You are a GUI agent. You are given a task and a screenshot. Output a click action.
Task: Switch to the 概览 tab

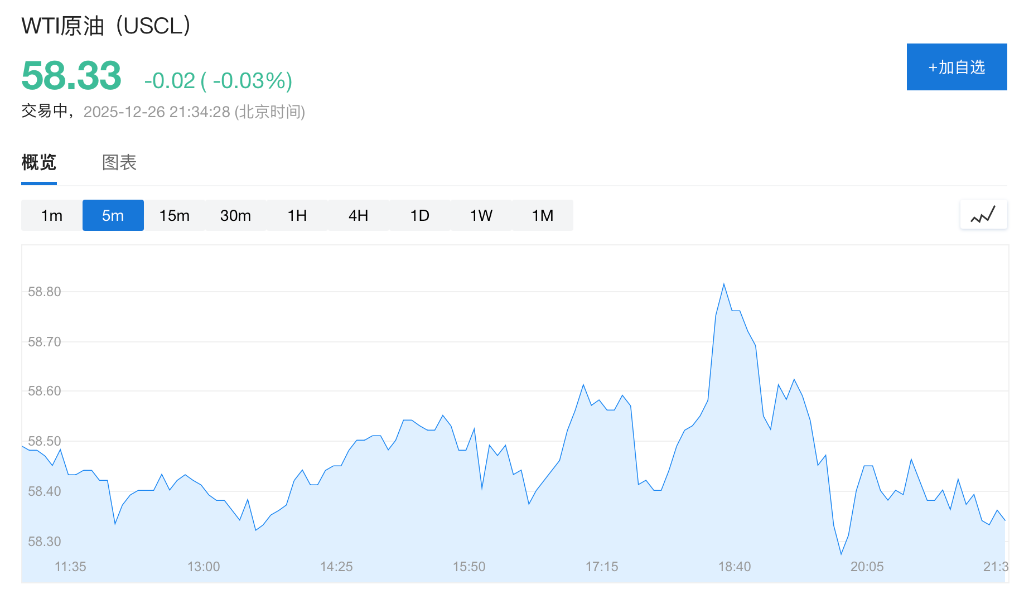[x=39, y=163]
